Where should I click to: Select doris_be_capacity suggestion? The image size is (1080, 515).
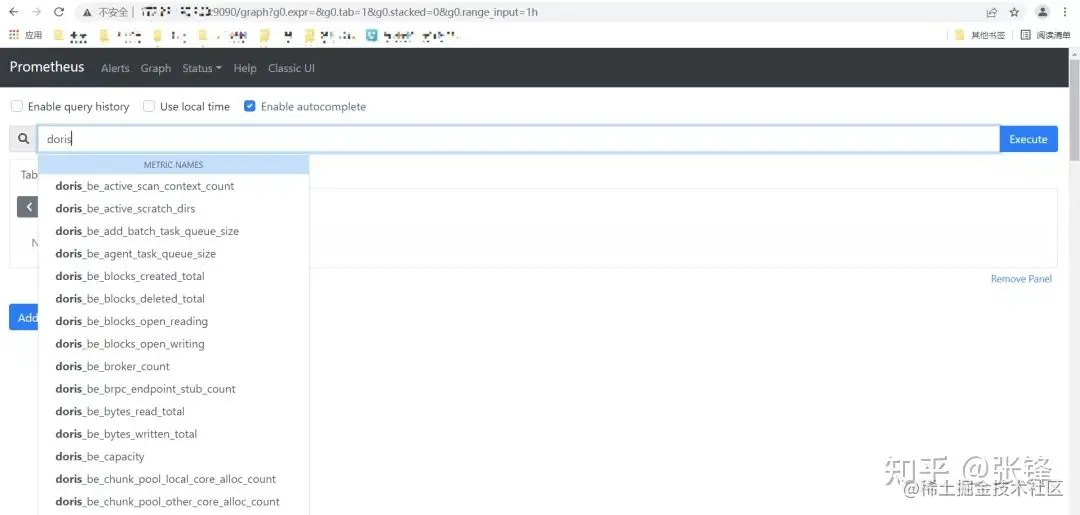(x=174, y=456)
